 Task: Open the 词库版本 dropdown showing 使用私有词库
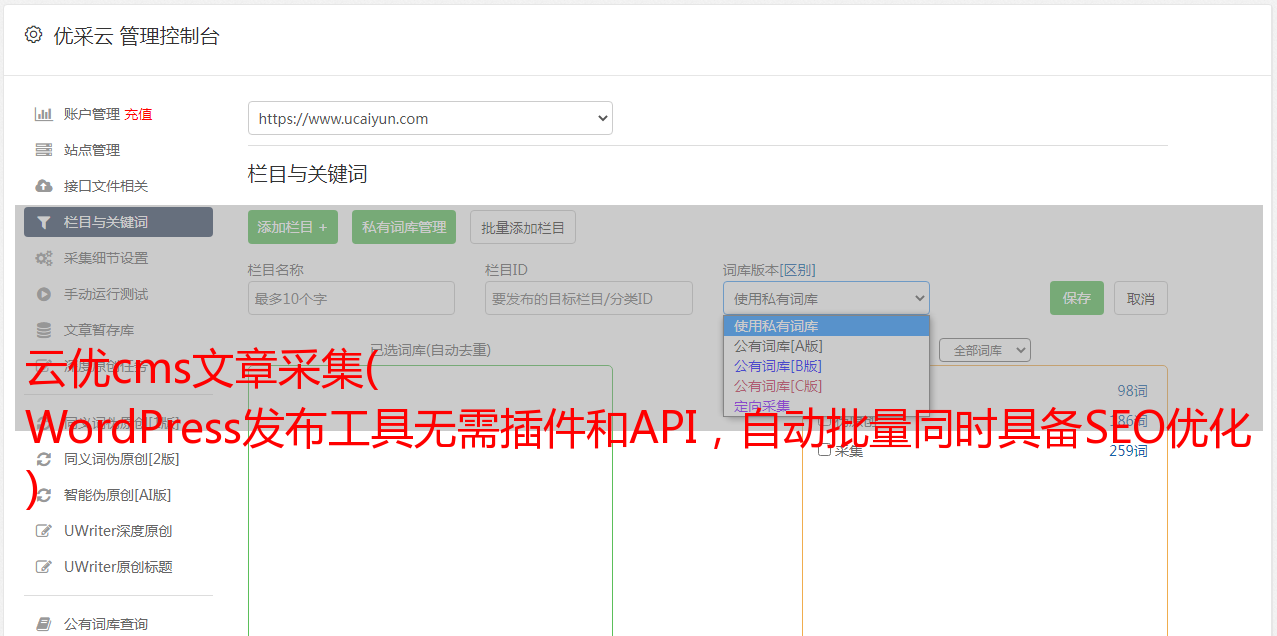pyautogui.click(x=826, y=298)
